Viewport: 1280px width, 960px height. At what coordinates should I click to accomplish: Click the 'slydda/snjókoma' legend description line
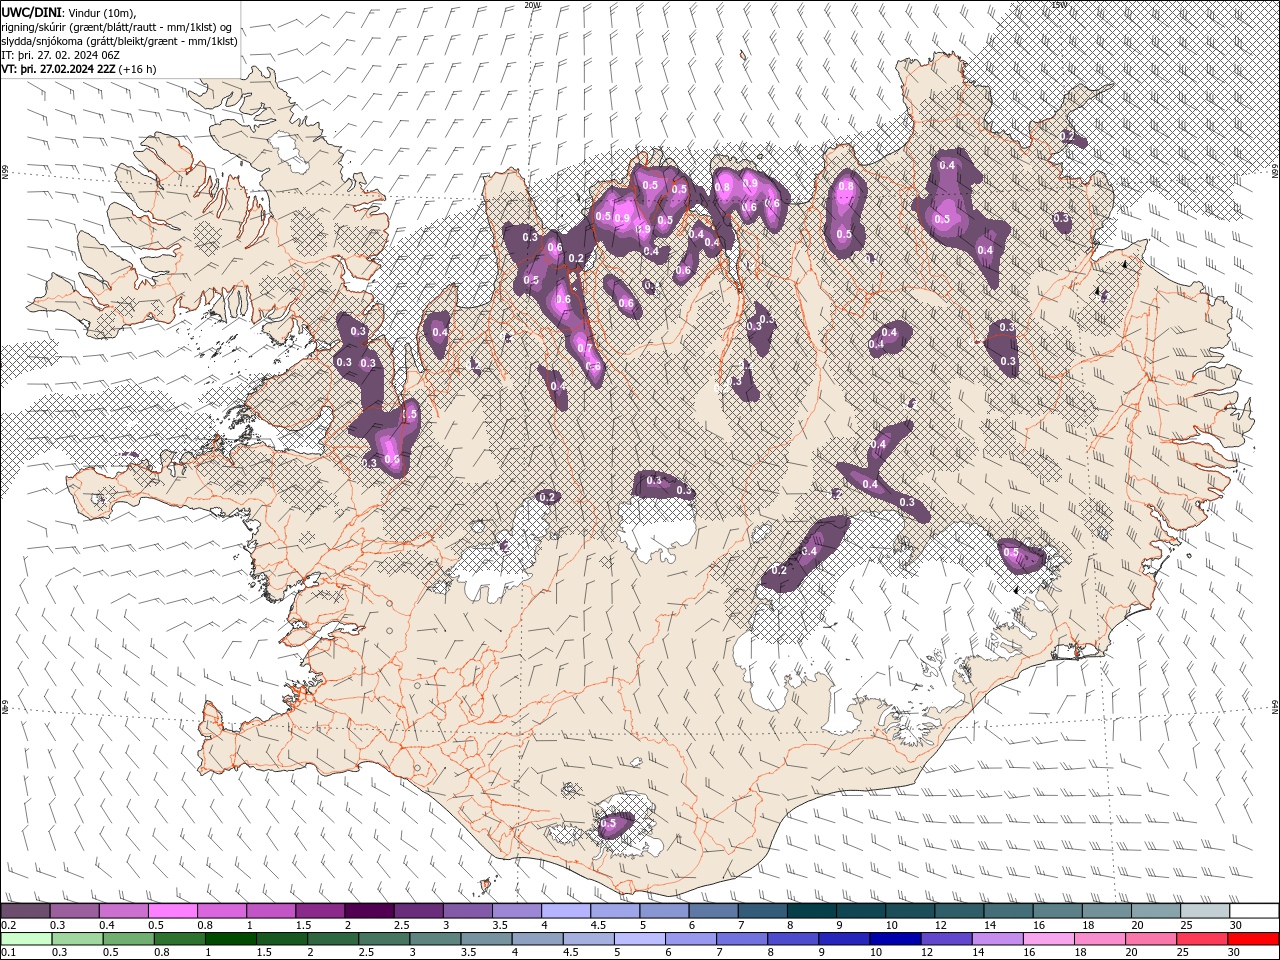click(119, 41)
